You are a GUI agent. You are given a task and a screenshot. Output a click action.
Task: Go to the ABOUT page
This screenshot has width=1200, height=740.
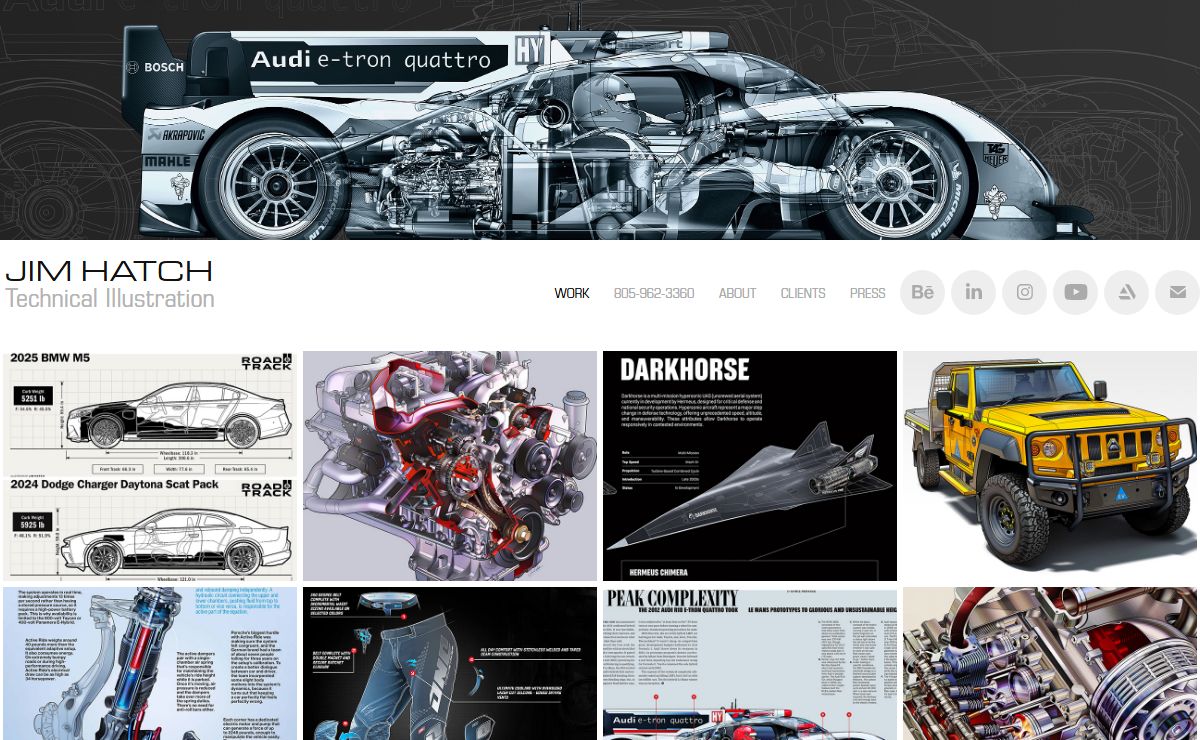tap(737, 293)
